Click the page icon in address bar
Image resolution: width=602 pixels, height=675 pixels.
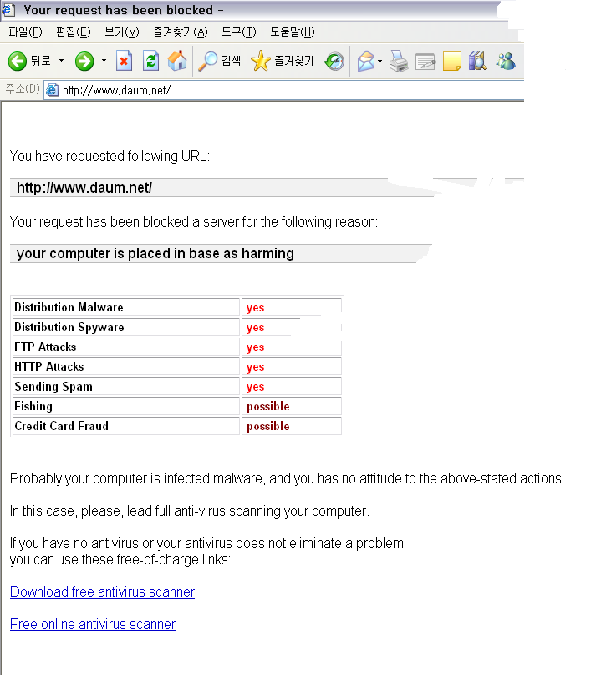click(52, 90)
